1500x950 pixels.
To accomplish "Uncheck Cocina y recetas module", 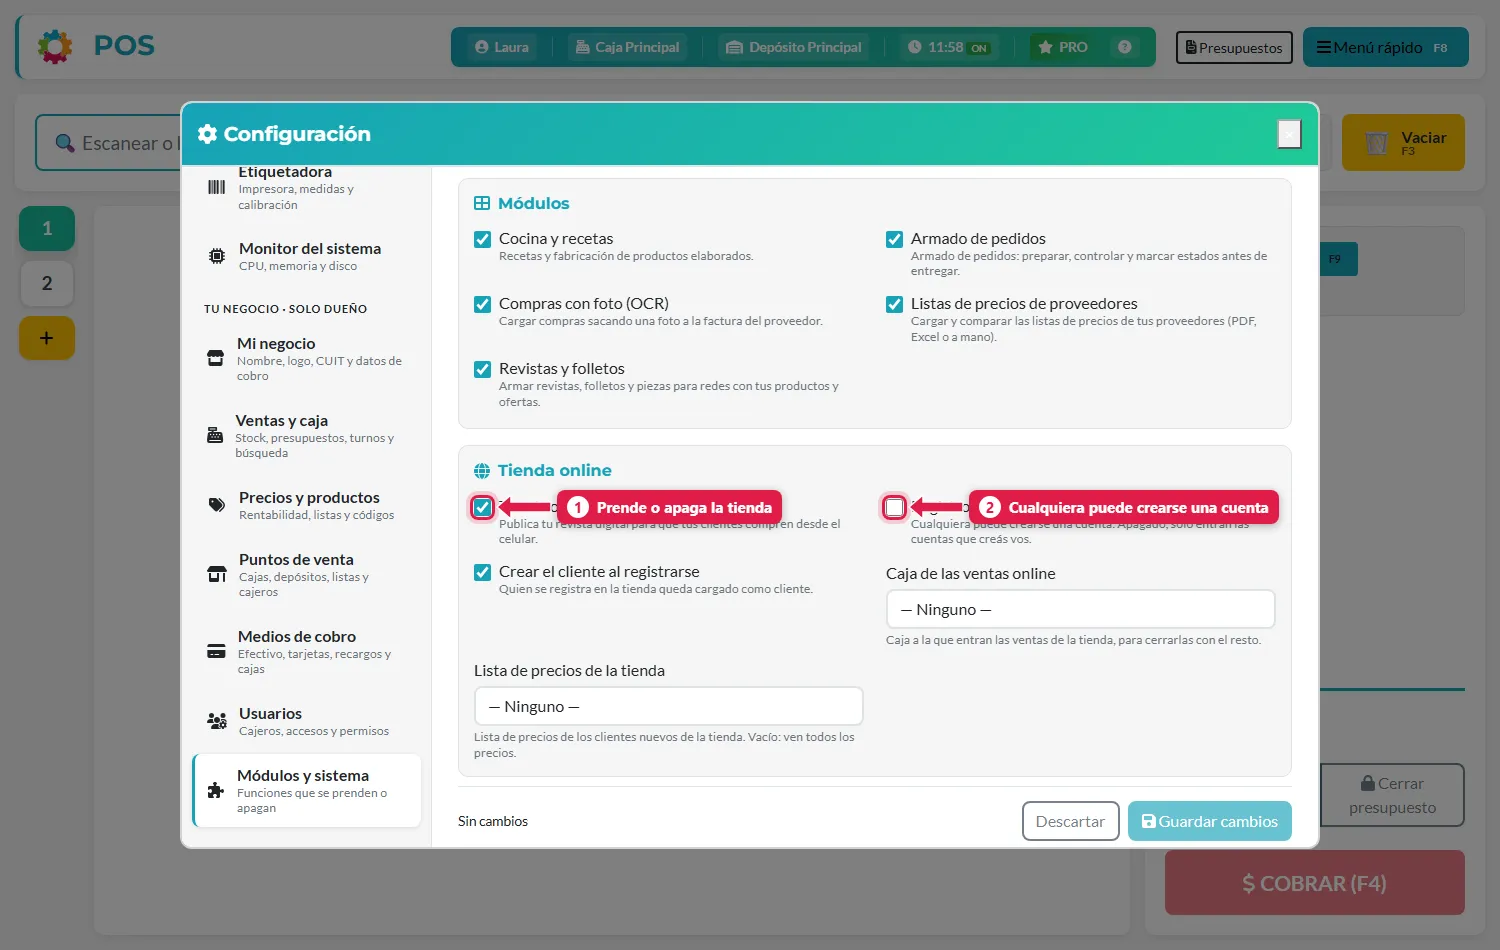I will click(x=483, y=239).
